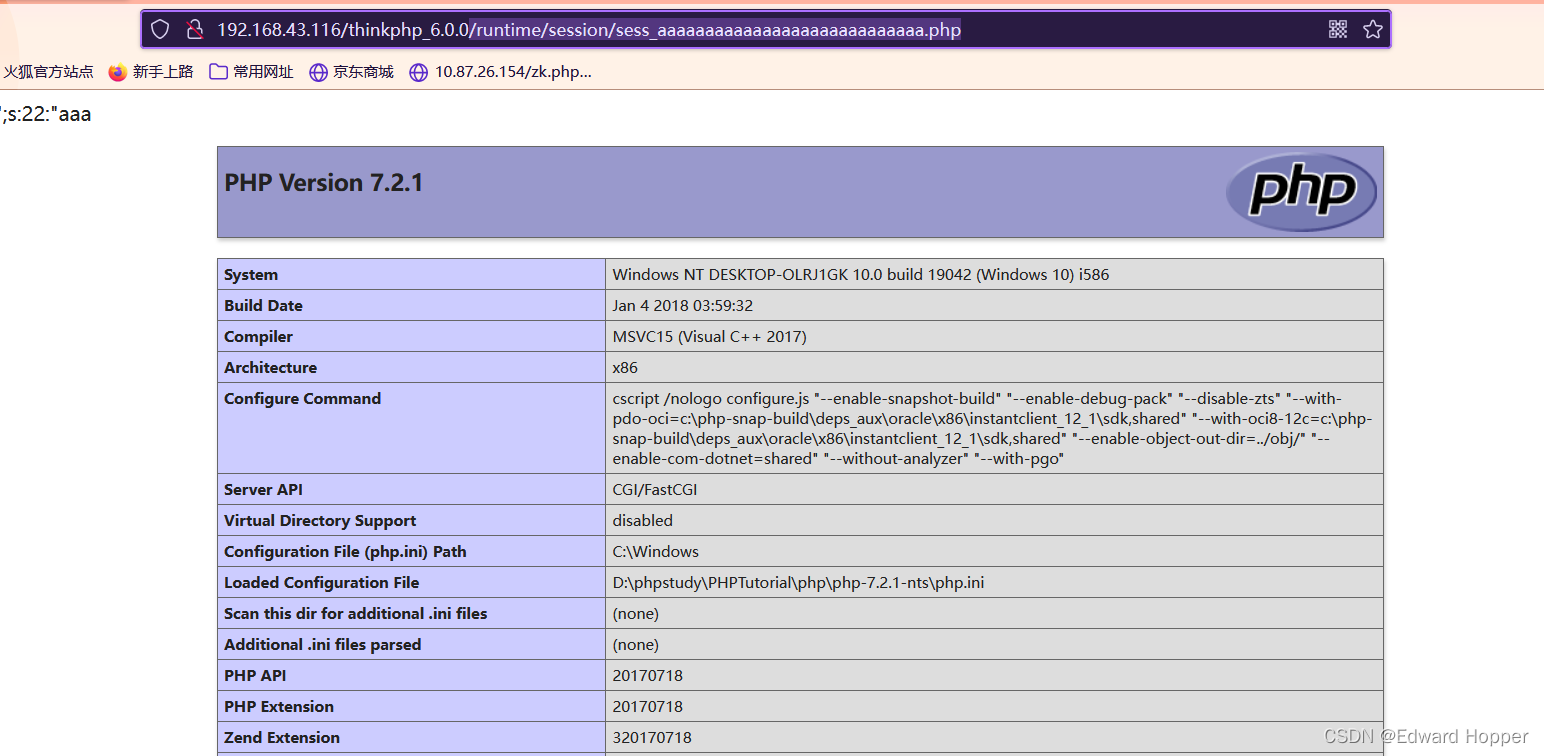Open the QR code icon in address bar
This screenshot has width=1544, height=756.
click(1338, 29)
